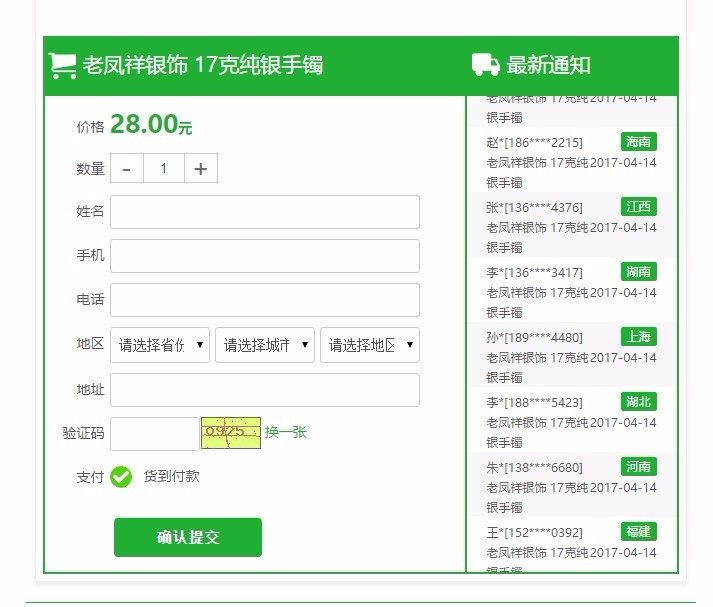This screenshot has width=713, height=607.
Task: Click the product title 老凤祥银饰 17克纯银手镯
Action: pos(202,65)
